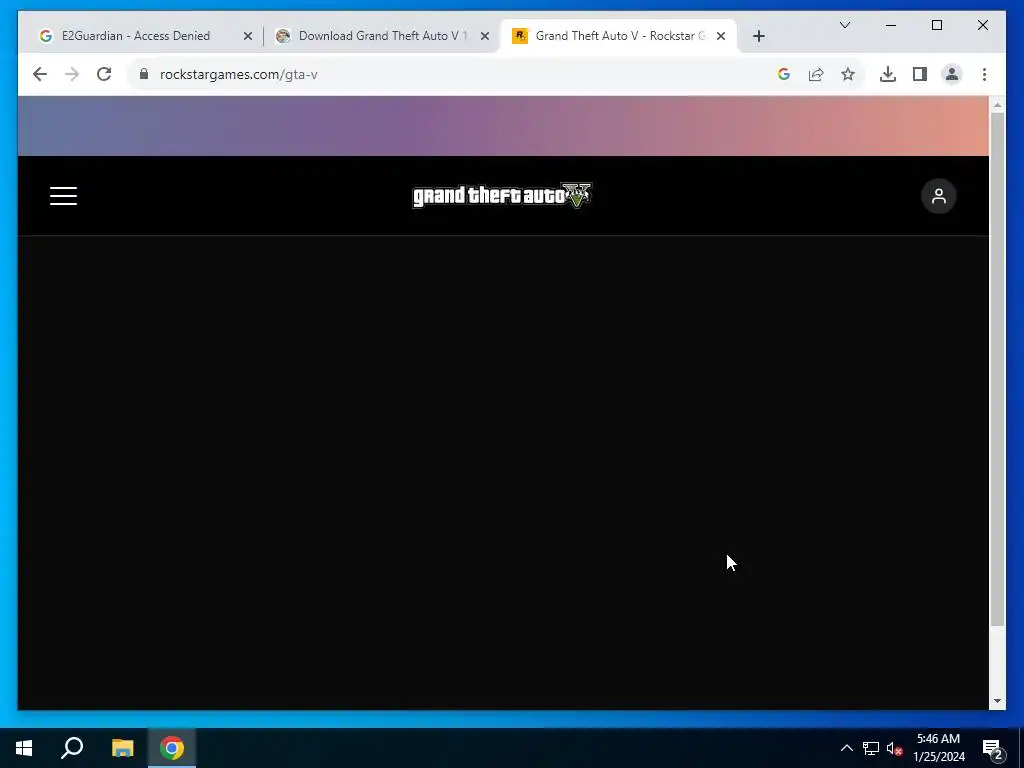Bookmark this tab with the star
Viewport: 1024px width, 768px height.
click(848, 74)
